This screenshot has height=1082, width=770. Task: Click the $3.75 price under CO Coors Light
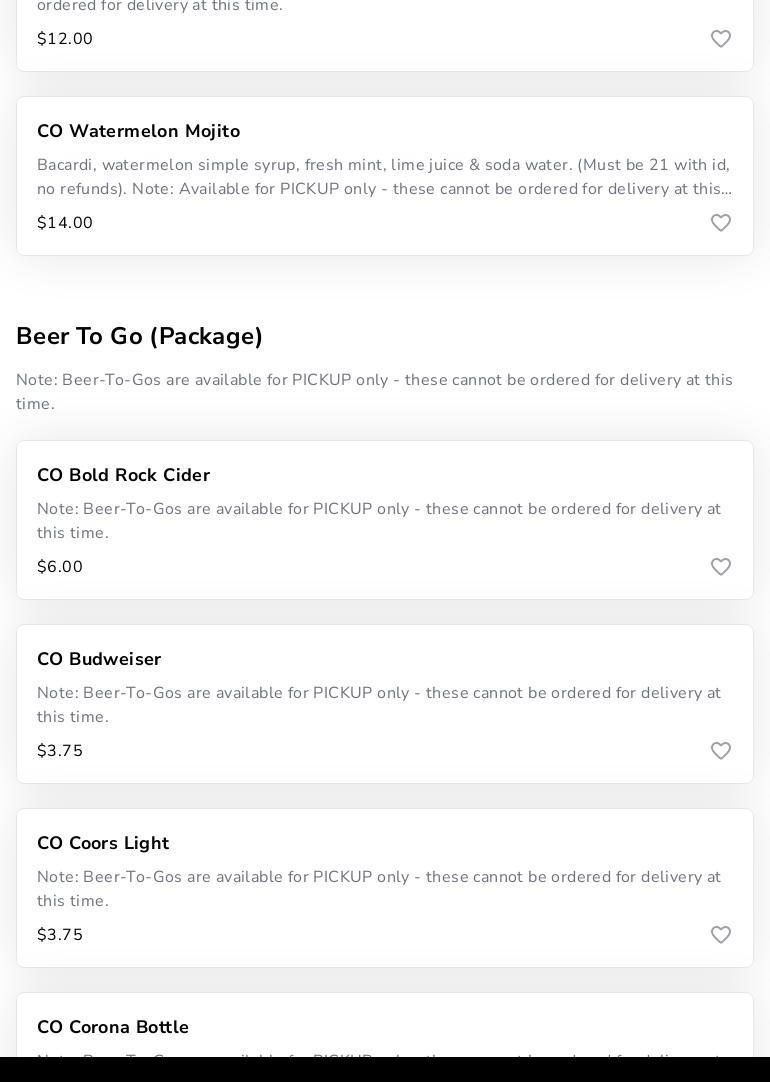click(x=60, y=935)
